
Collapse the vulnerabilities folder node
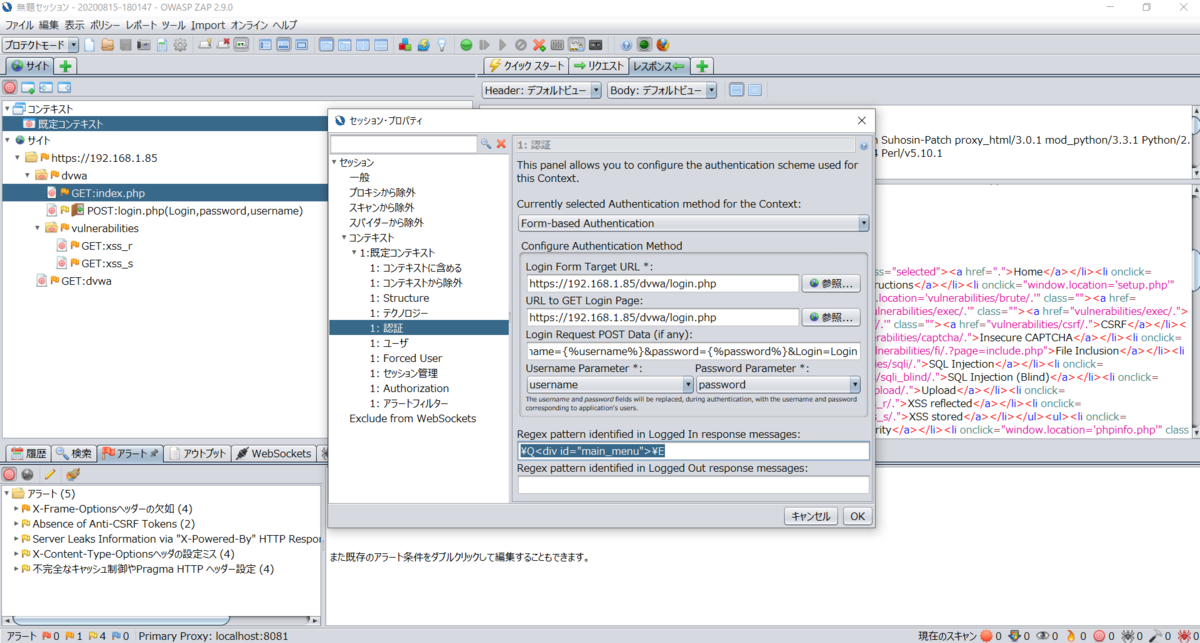38,228
